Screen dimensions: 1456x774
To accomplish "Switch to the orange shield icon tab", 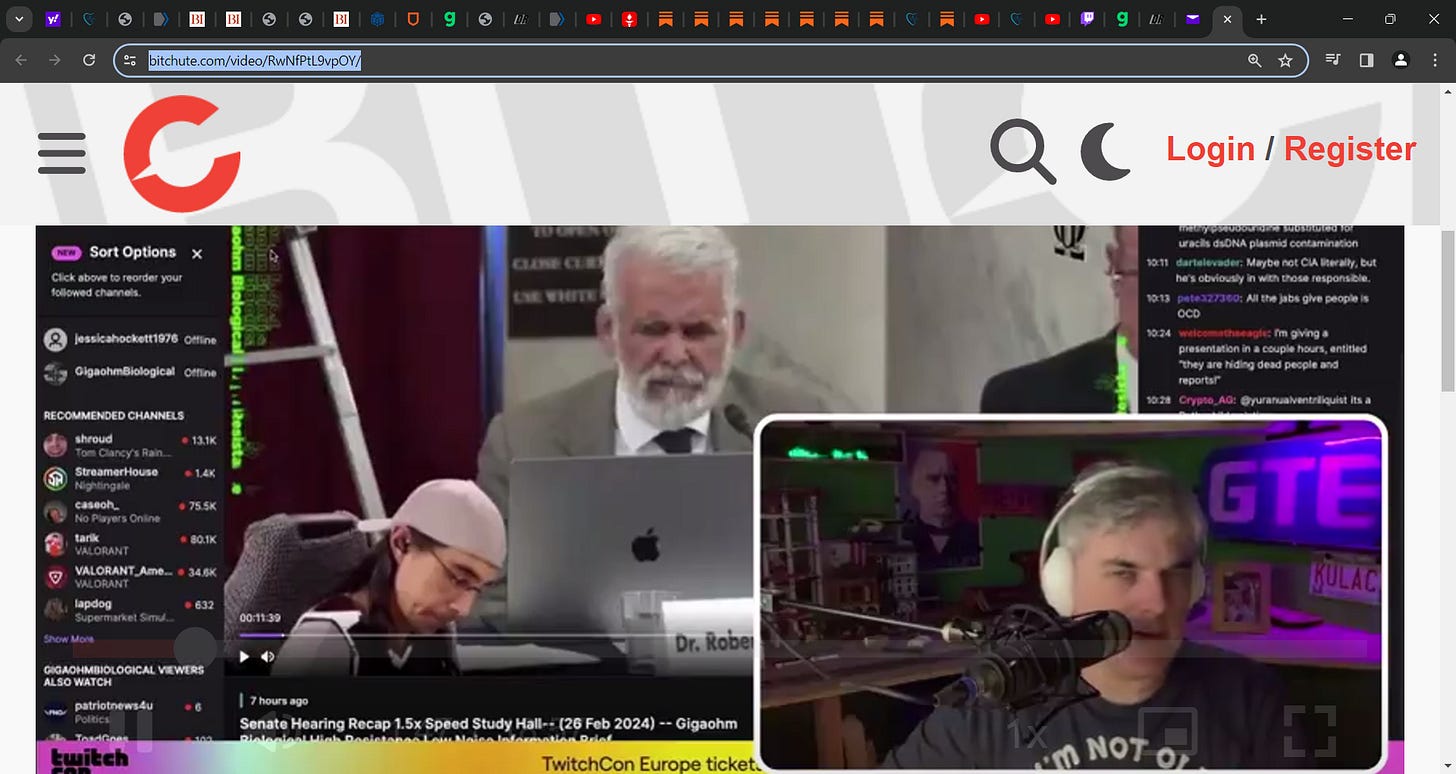I will click(x=413, y=19).
